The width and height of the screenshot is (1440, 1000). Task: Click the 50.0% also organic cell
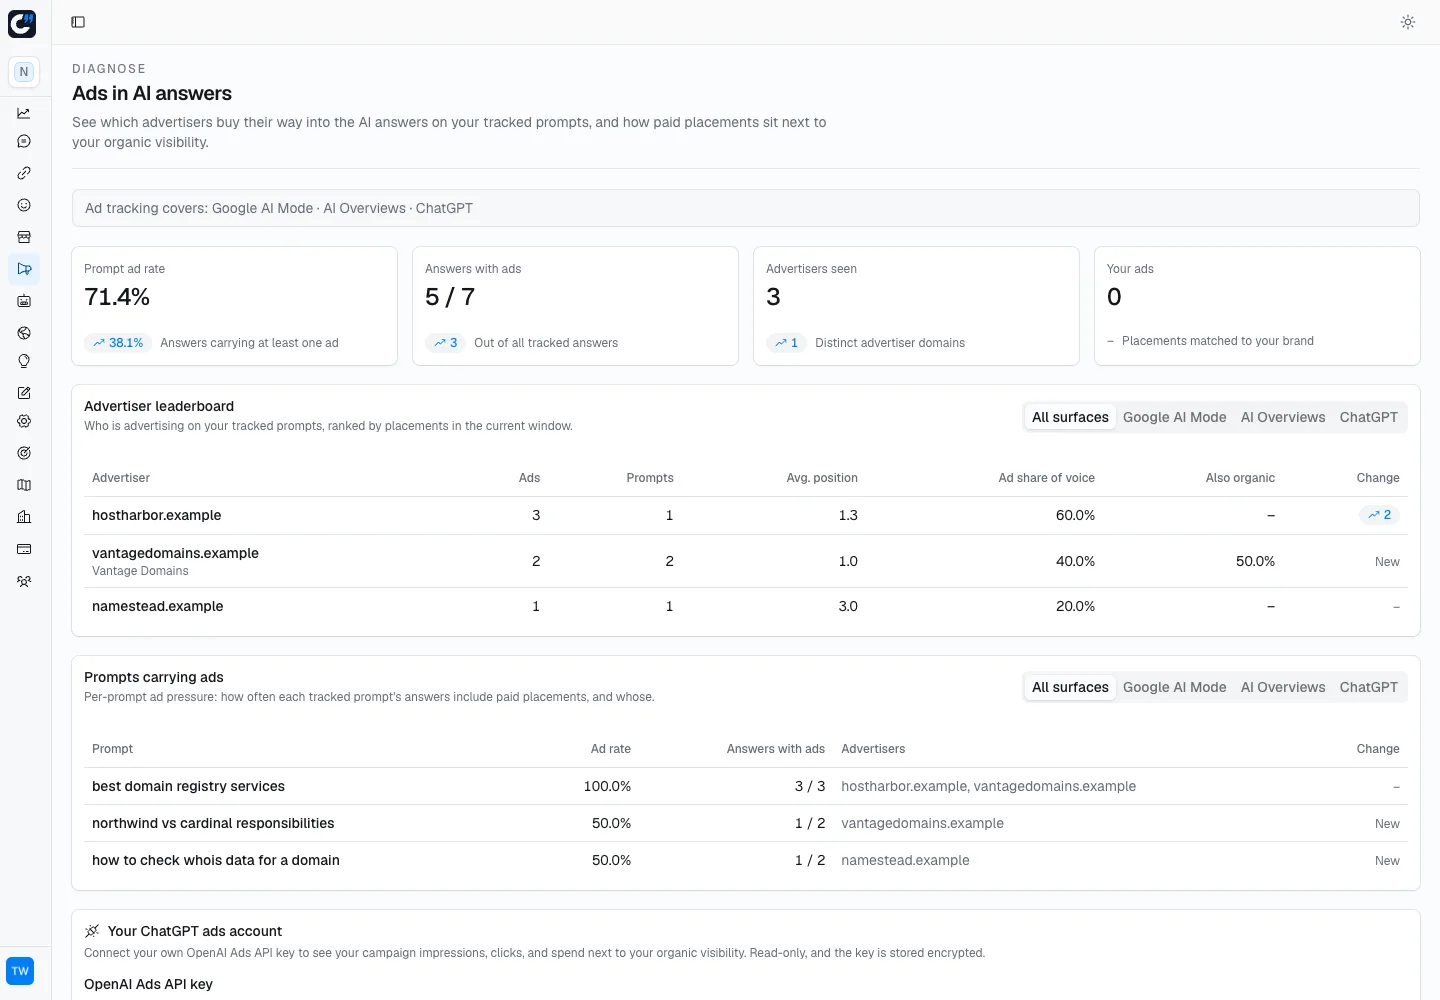point(1255,561)
